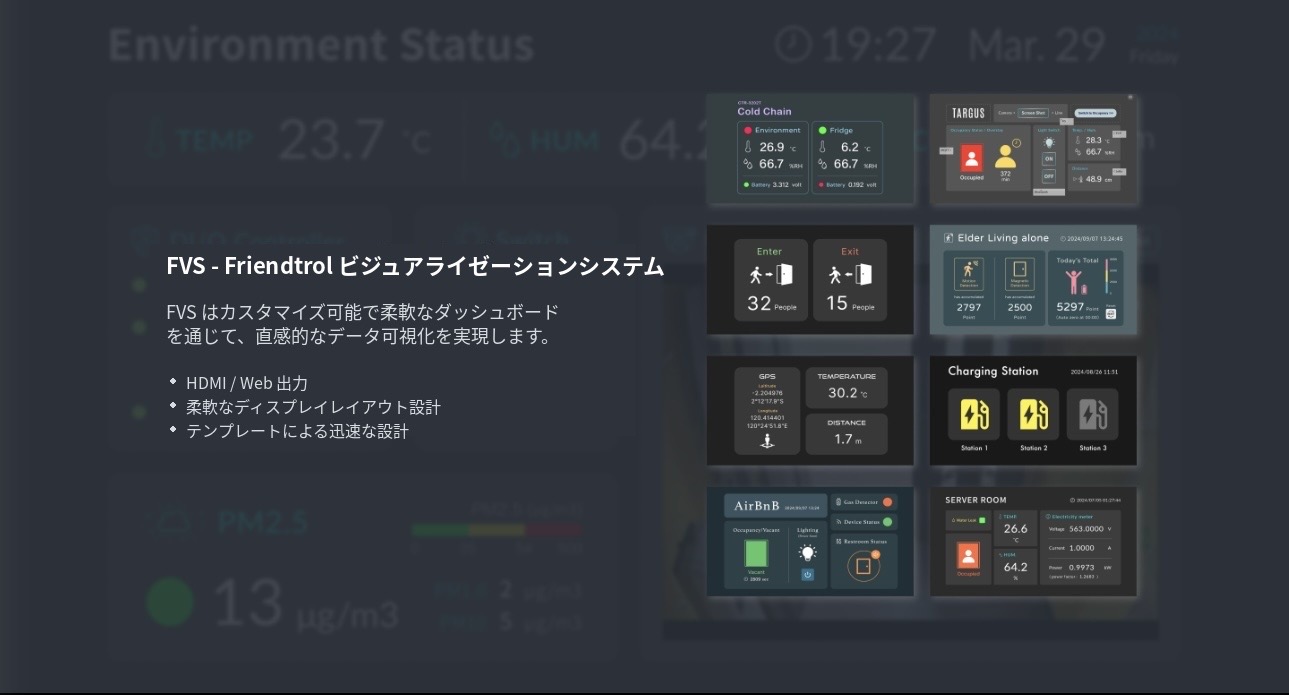Click the 柔軟なディスプレイレイアウト設計 bullet
The height and width of the screenshot is (695, 1289).
coord(313,407)
